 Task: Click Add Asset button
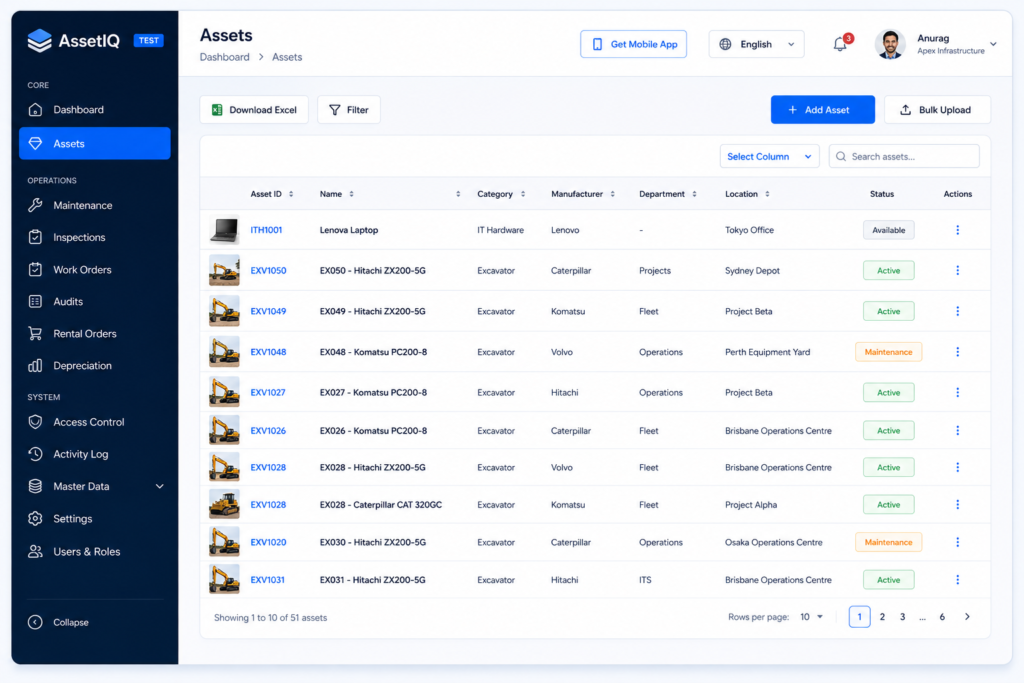[x=823, y=110]
